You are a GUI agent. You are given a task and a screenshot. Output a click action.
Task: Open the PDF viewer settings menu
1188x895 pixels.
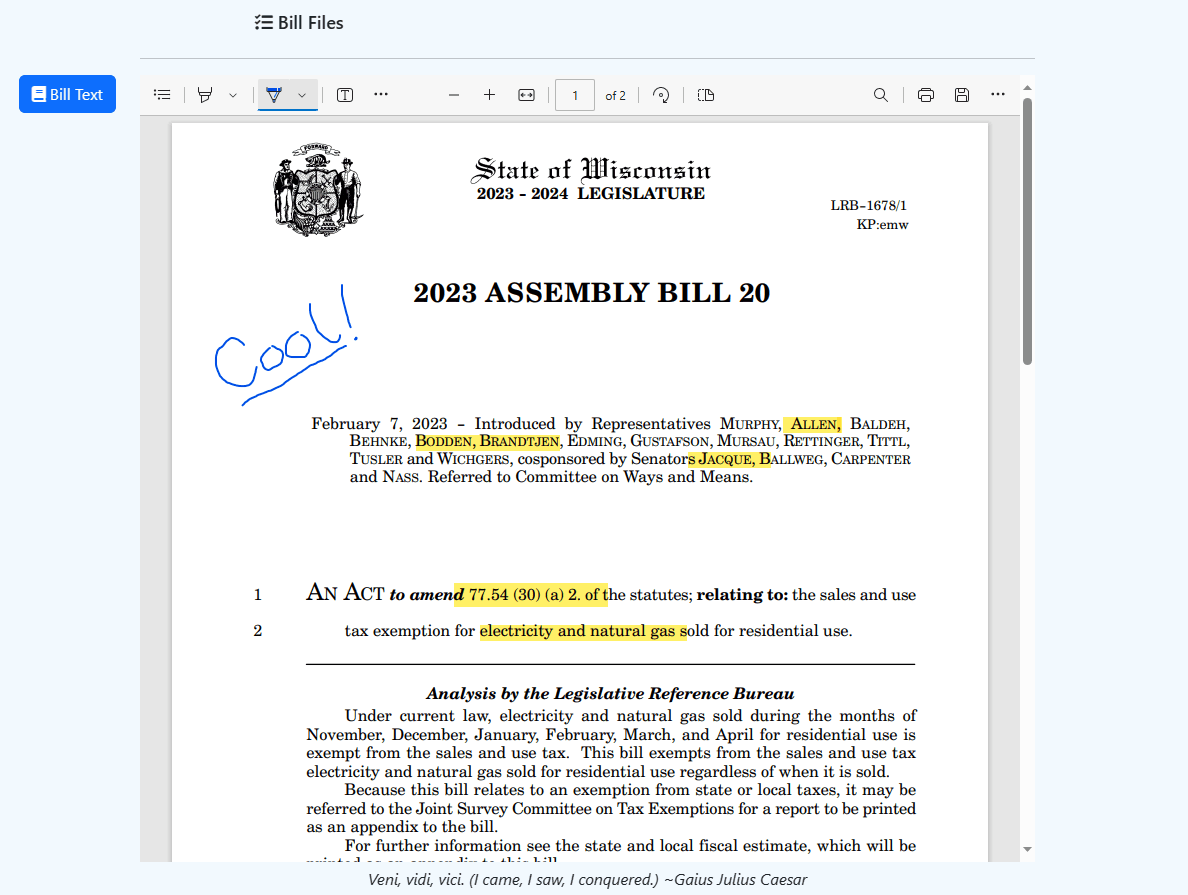(998, 95)
